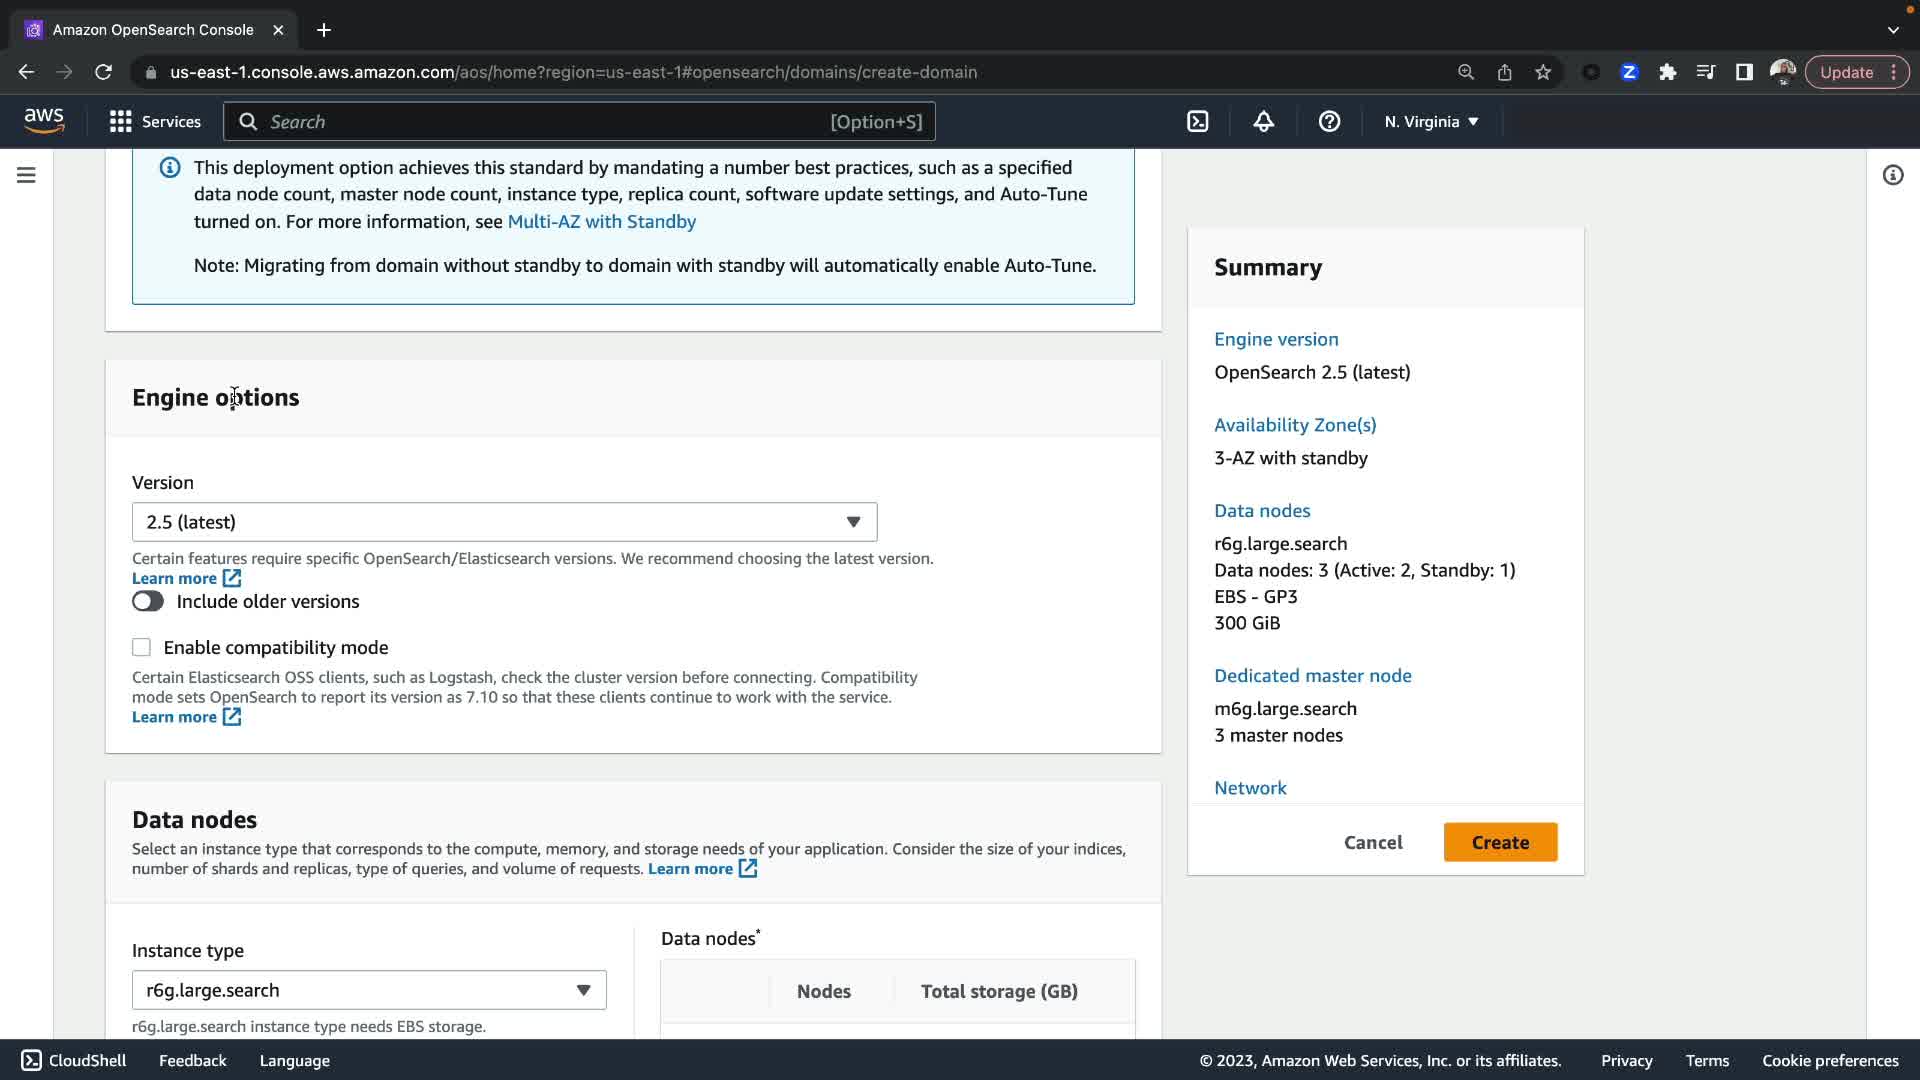Open the notifications bell icon
The width and height of the screenshot is (1920, 1080).
coord(1264,122)
